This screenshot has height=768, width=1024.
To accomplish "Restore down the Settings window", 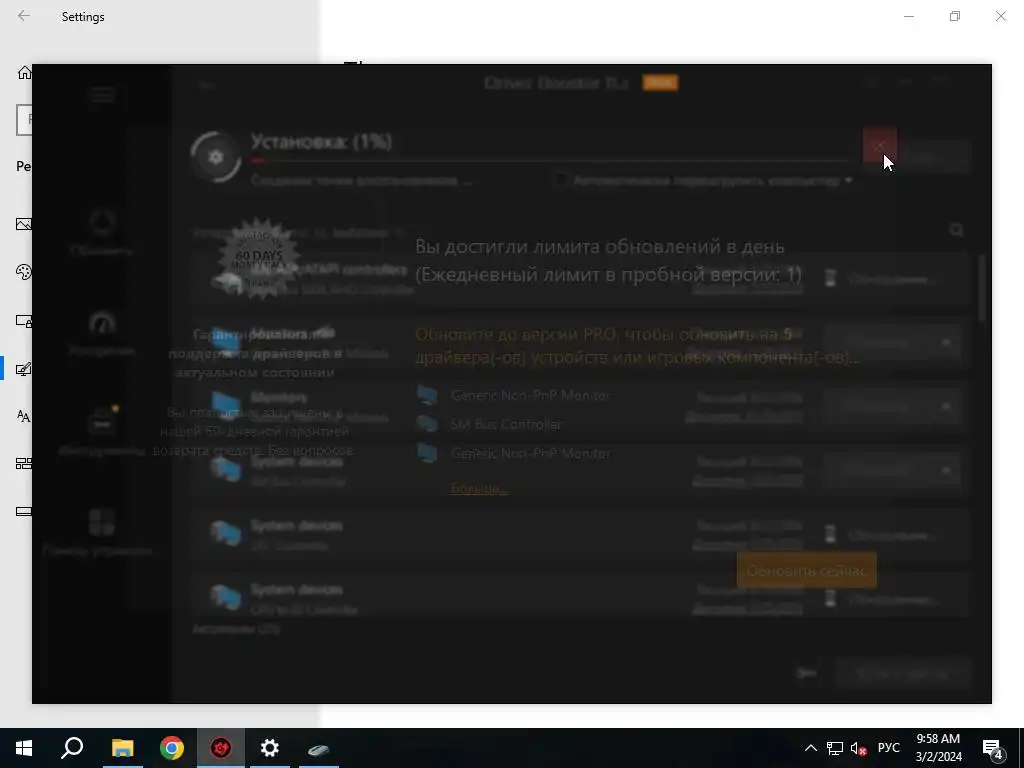I will click(x=955, y=16).
